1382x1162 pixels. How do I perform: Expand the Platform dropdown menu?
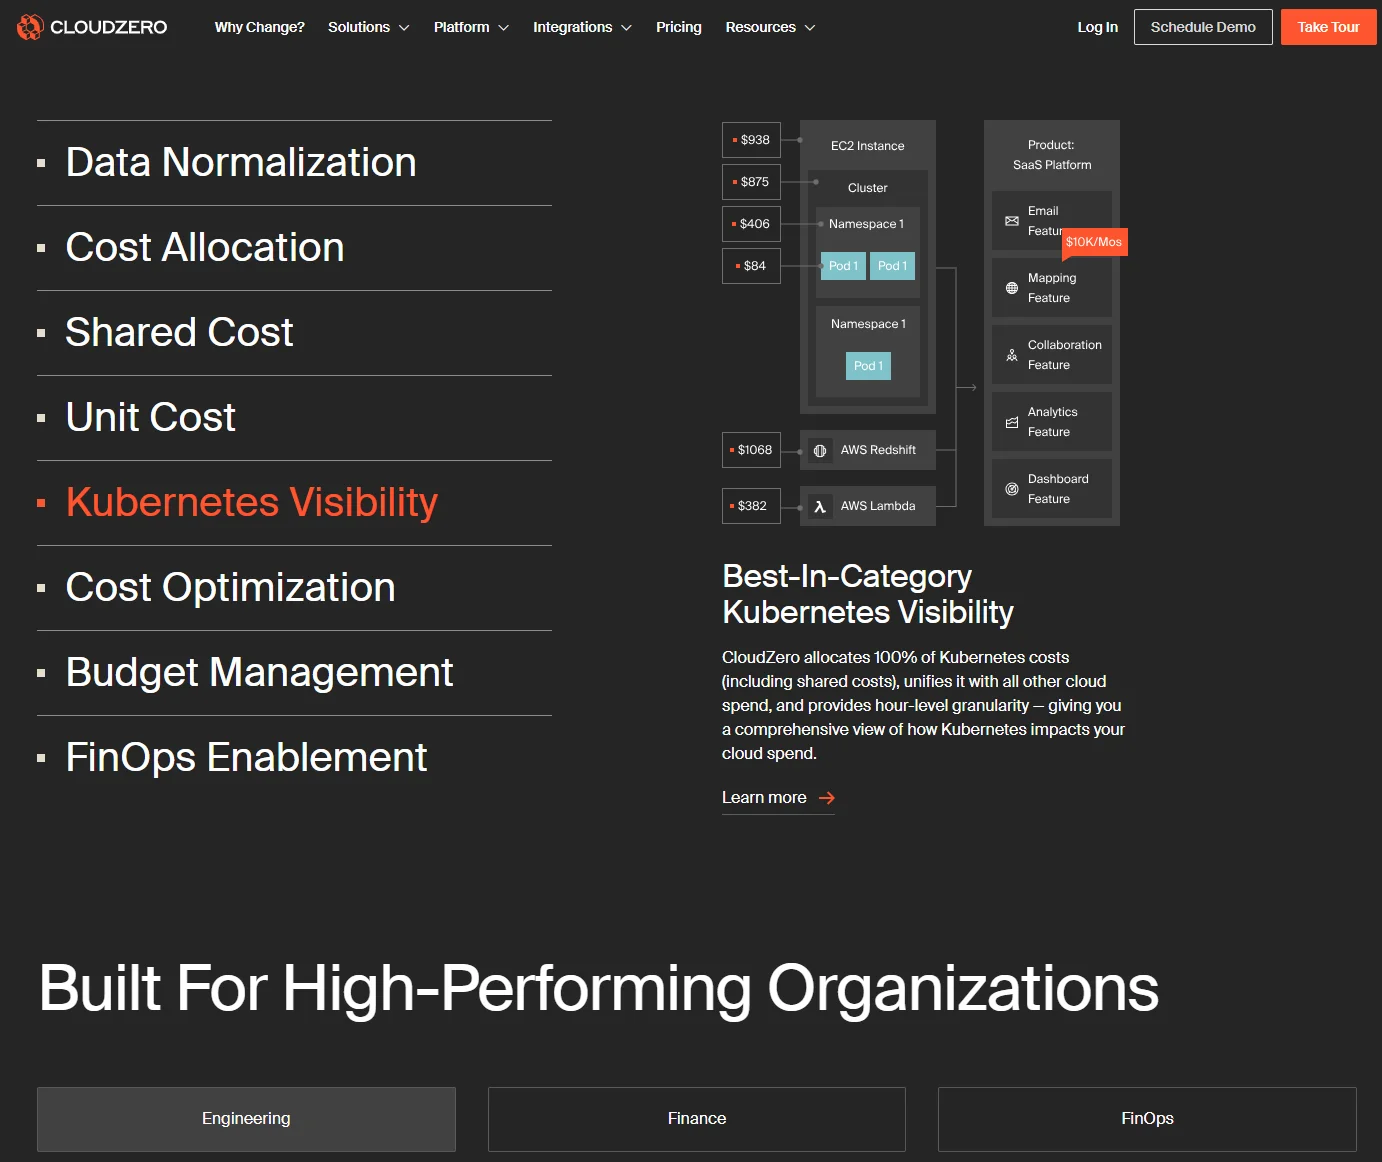pyautogui.click(x=471, y=27)
